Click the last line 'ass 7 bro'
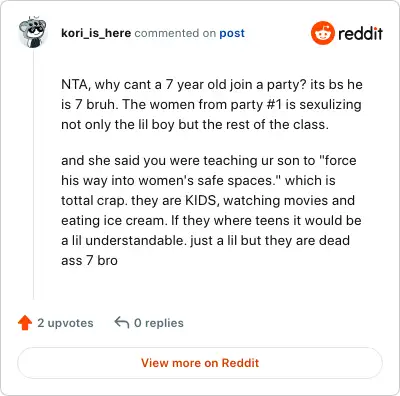400x396 pixels. pos(89,261)
